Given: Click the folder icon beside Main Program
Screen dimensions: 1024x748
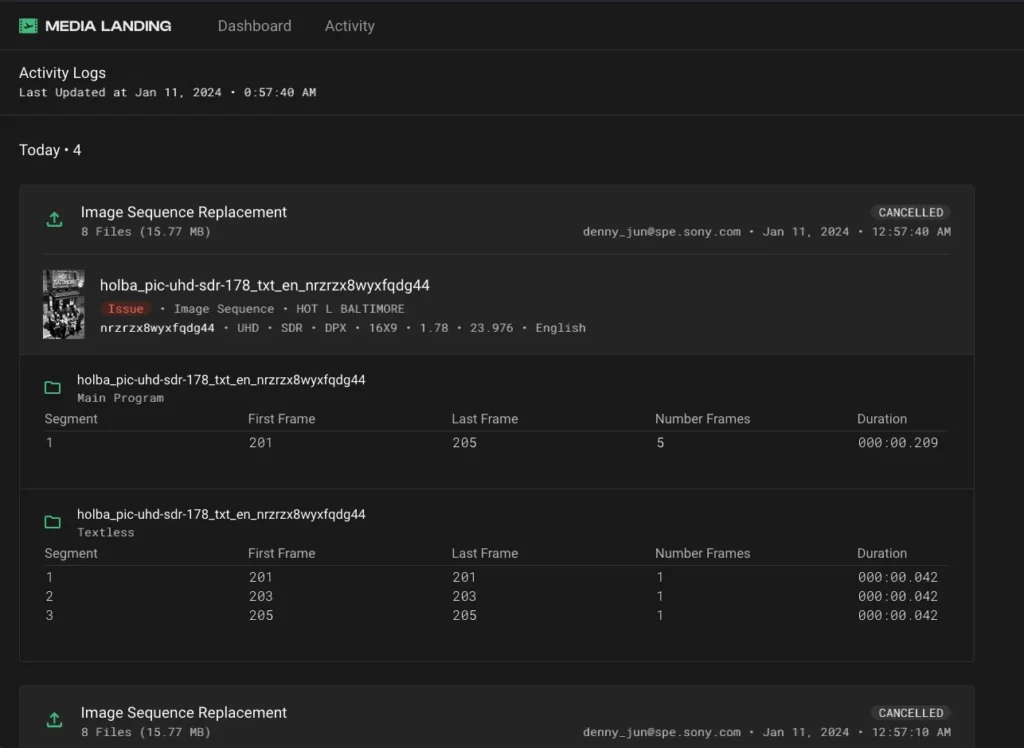Looking at the screenshot, I should pos(52,388).
